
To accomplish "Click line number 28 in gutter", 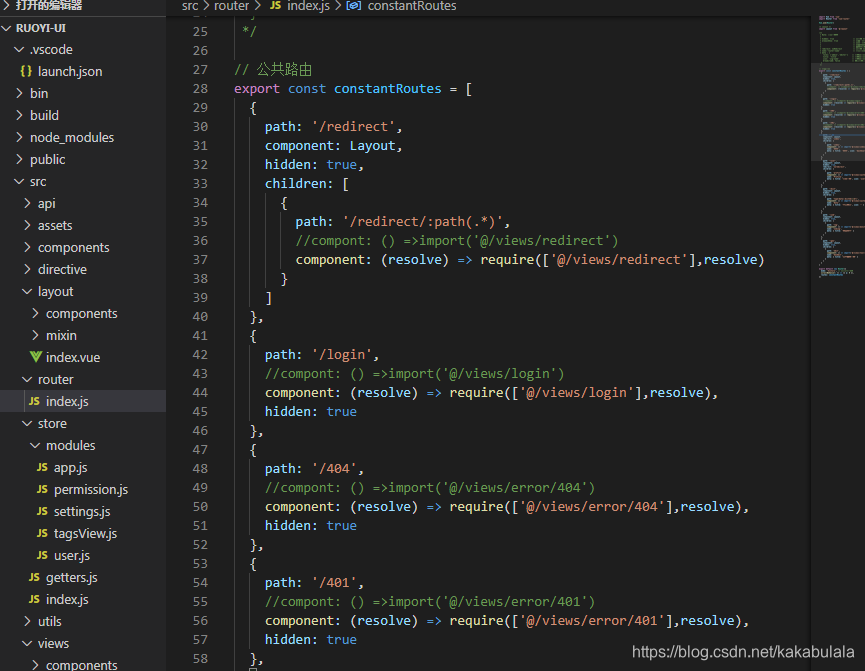I will 200,88.
